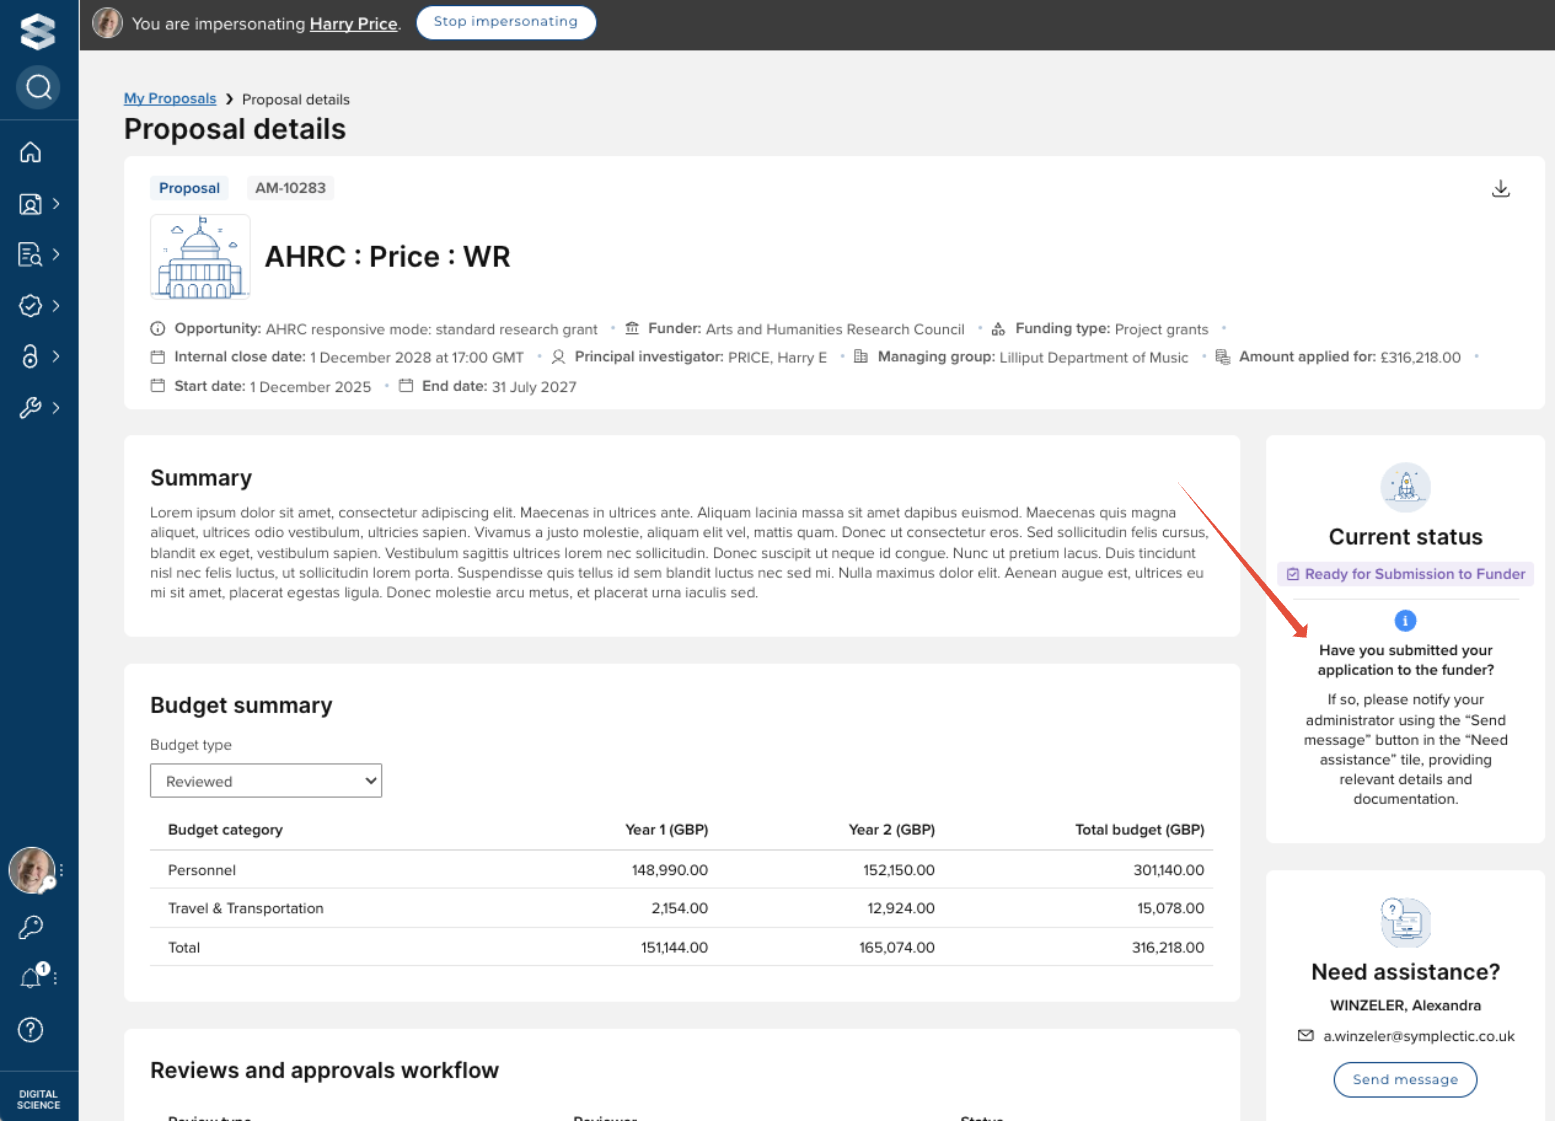The image size is (1555, 1121).
Task: Open help question mark icon in sidebar
Action: [x=31, y=1029]
